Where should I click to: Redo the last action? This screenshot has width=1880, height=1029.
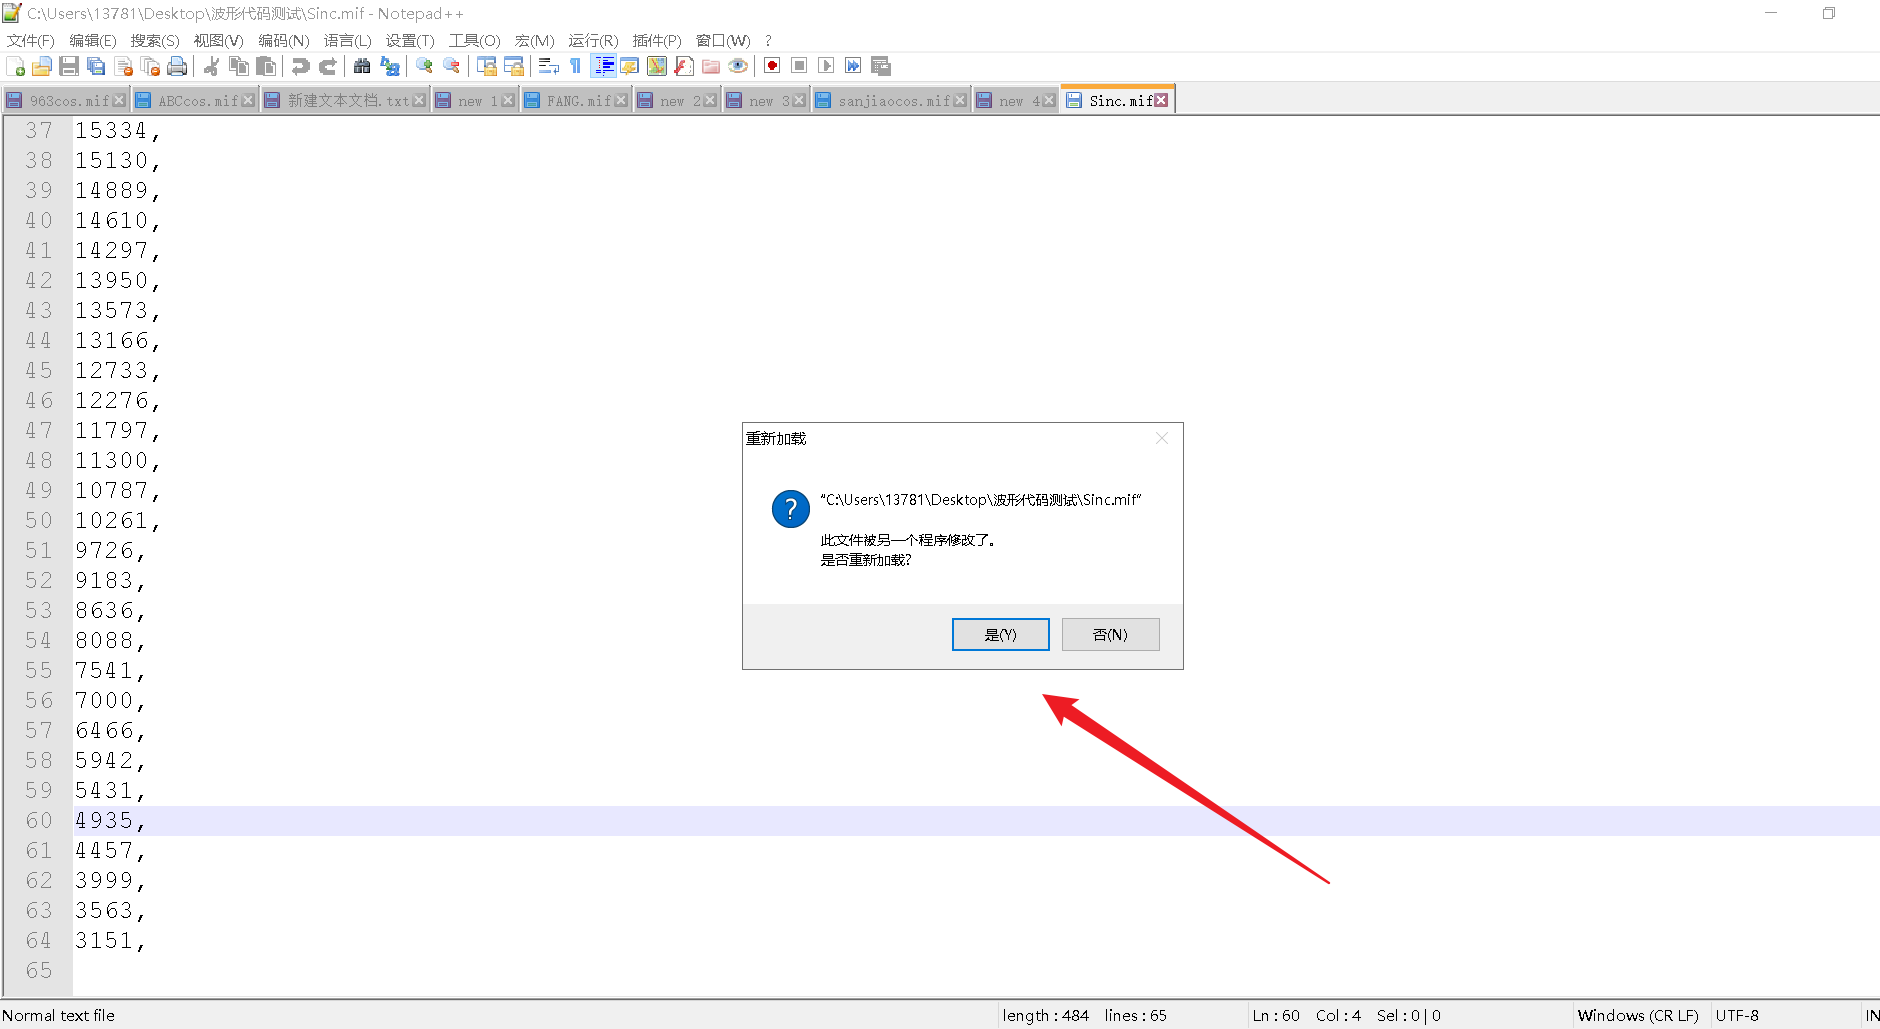pos(327,66)
